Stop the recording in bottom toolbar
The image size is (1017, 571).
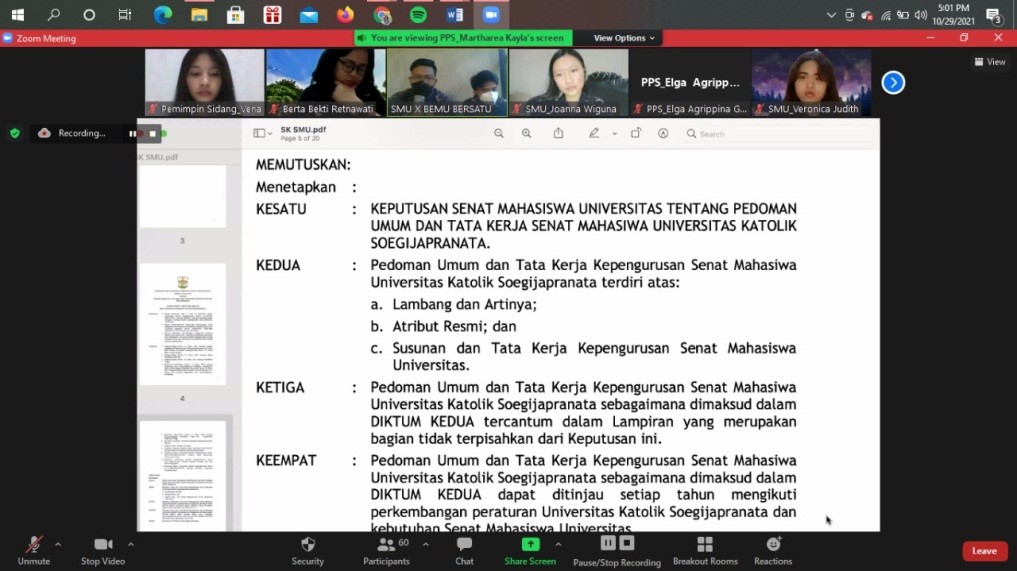pos(627,543)
